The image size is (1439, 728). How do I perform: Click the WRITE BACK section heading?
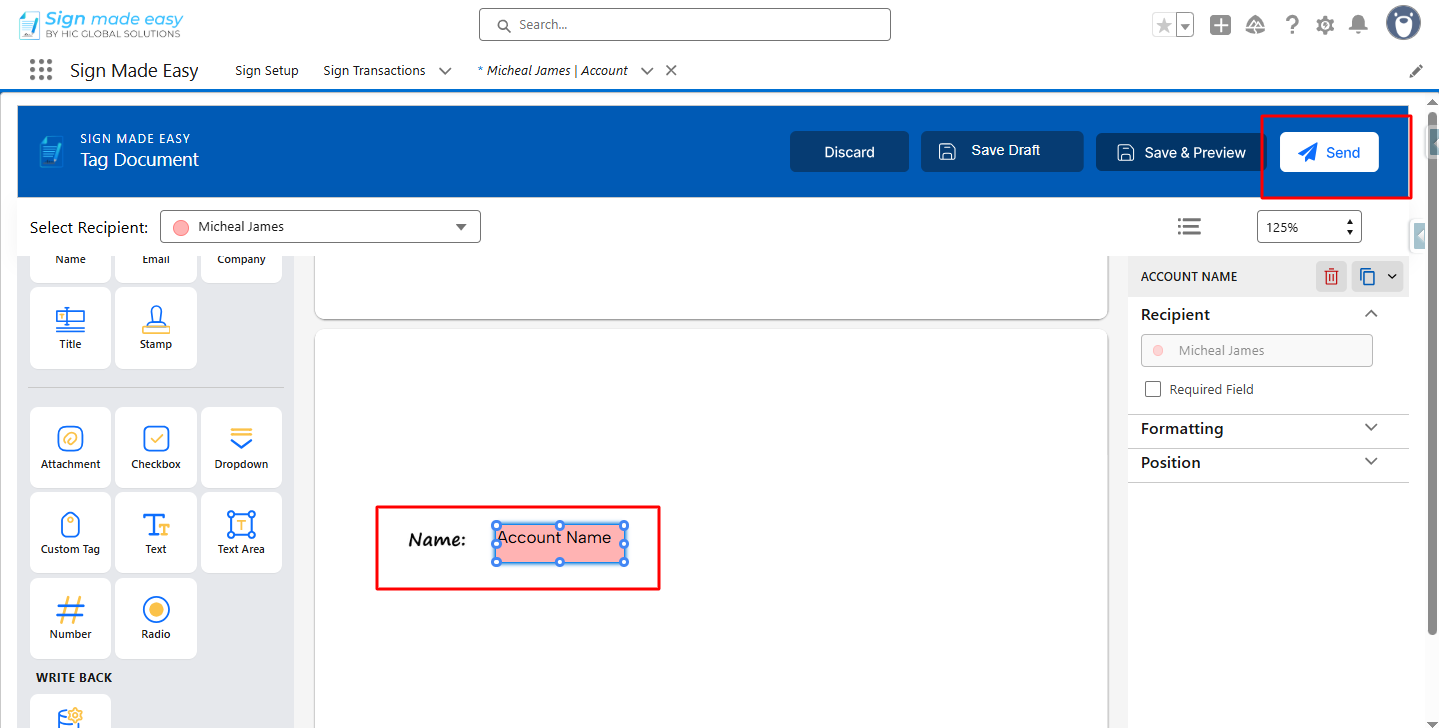74,678
